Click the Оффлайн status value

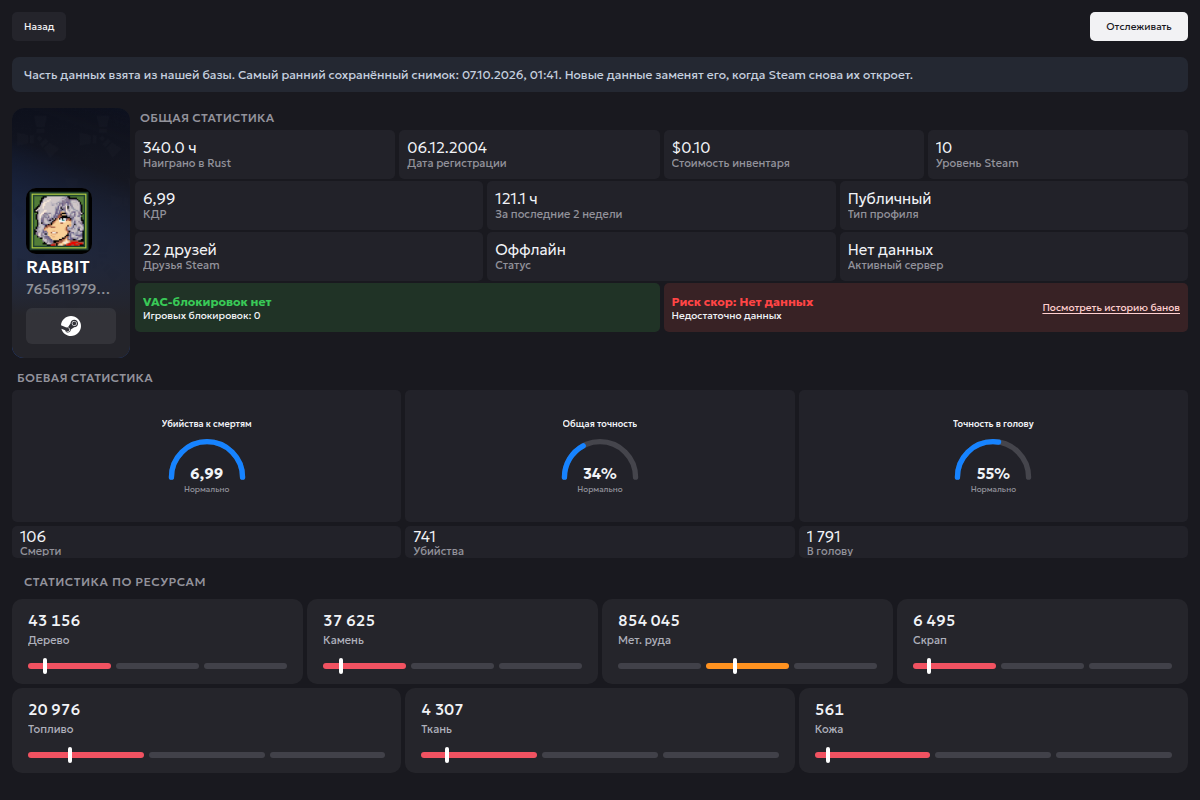click(x=531, y=250)
